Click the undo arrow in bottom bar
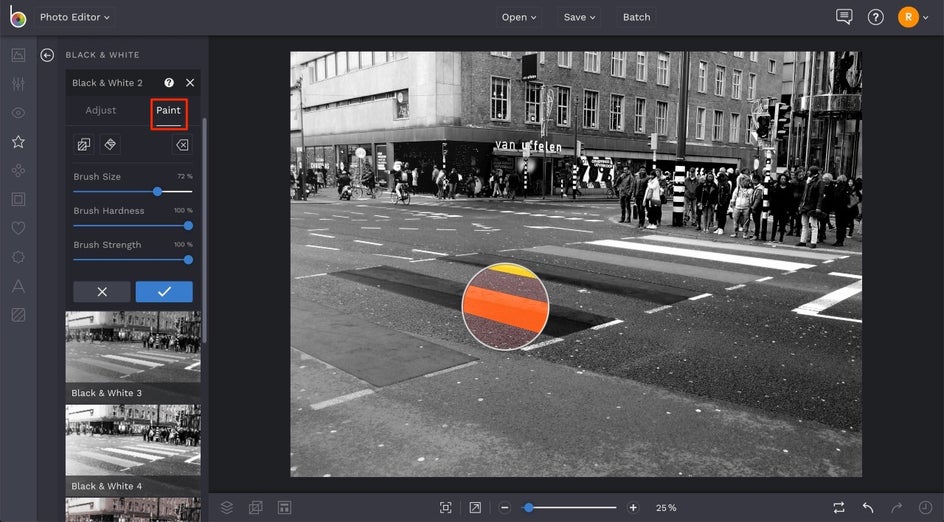 point(868,508)
